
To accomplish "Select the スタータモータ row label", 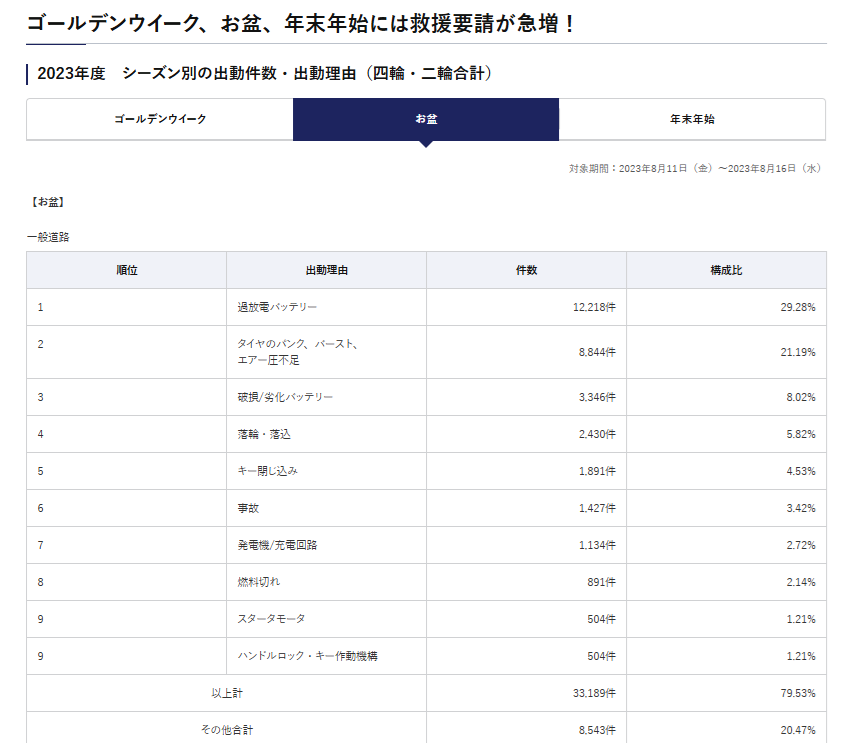I will pyautogui.click(x=271, y=619).
